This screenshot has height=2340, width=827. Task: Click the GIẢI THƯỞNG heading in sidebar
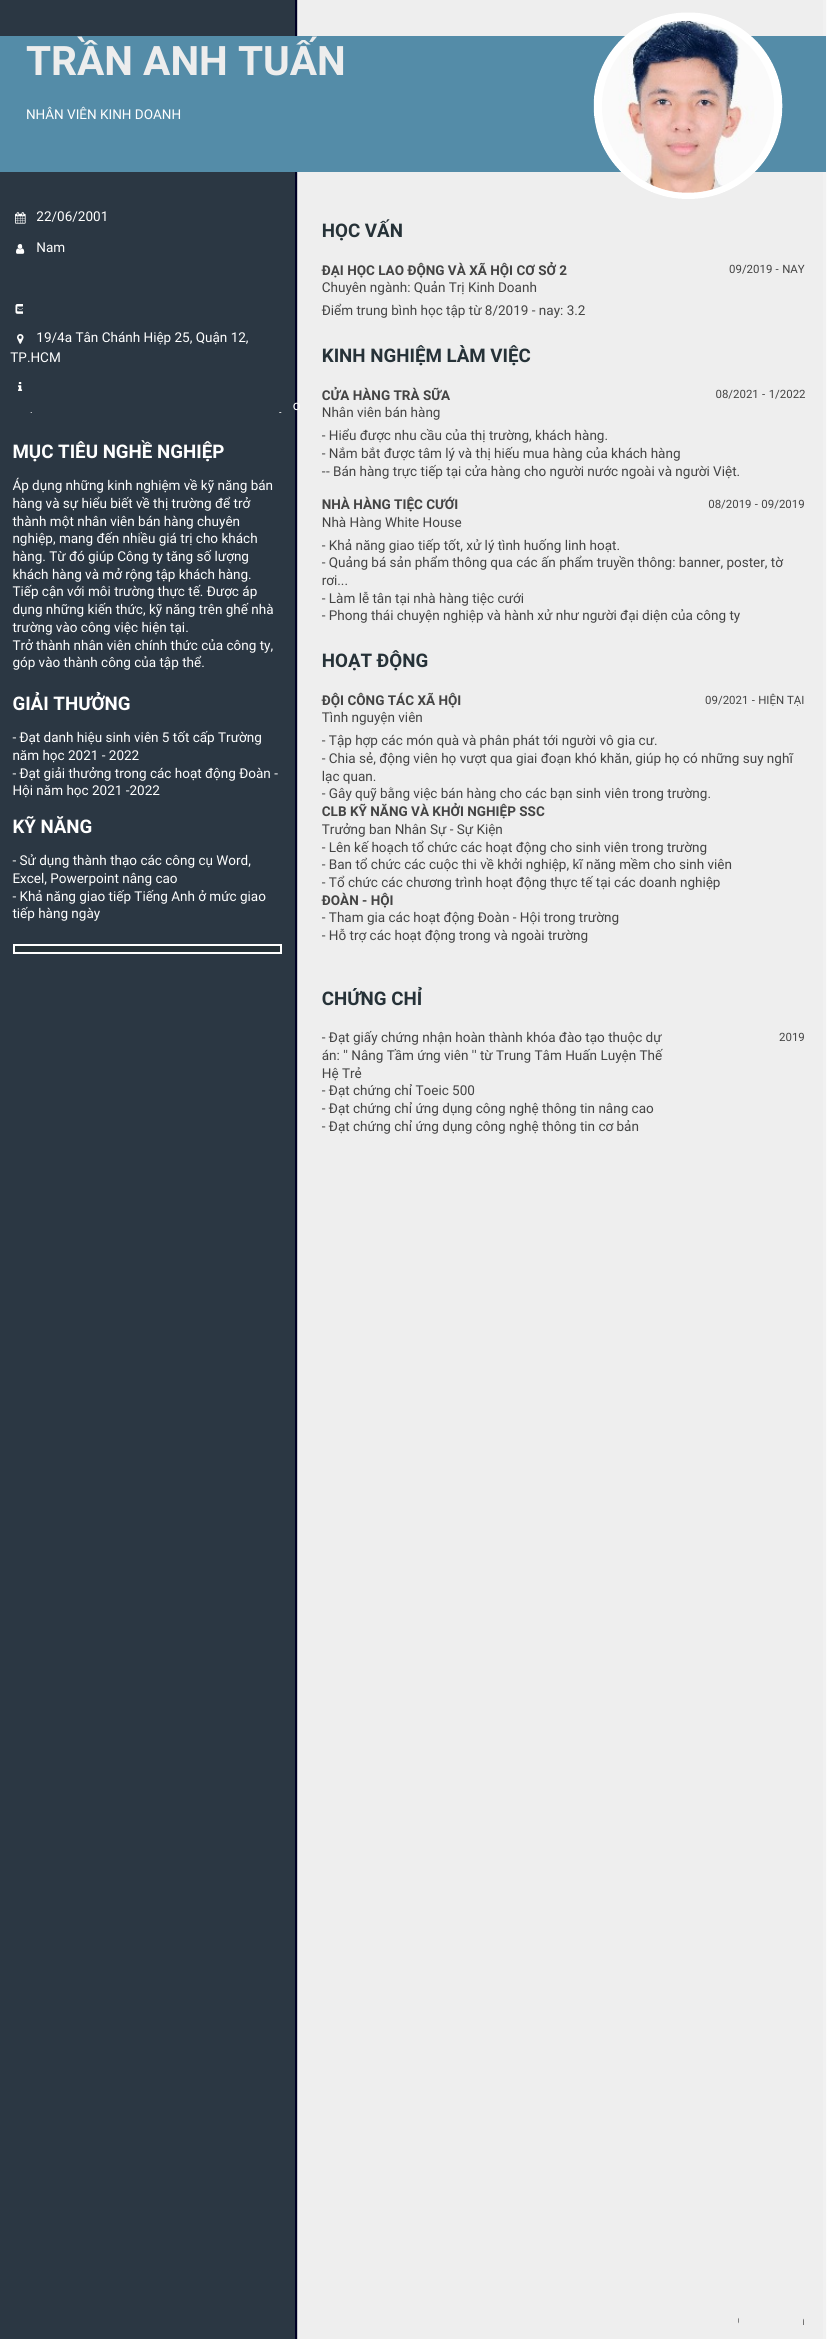pos(71,704)
